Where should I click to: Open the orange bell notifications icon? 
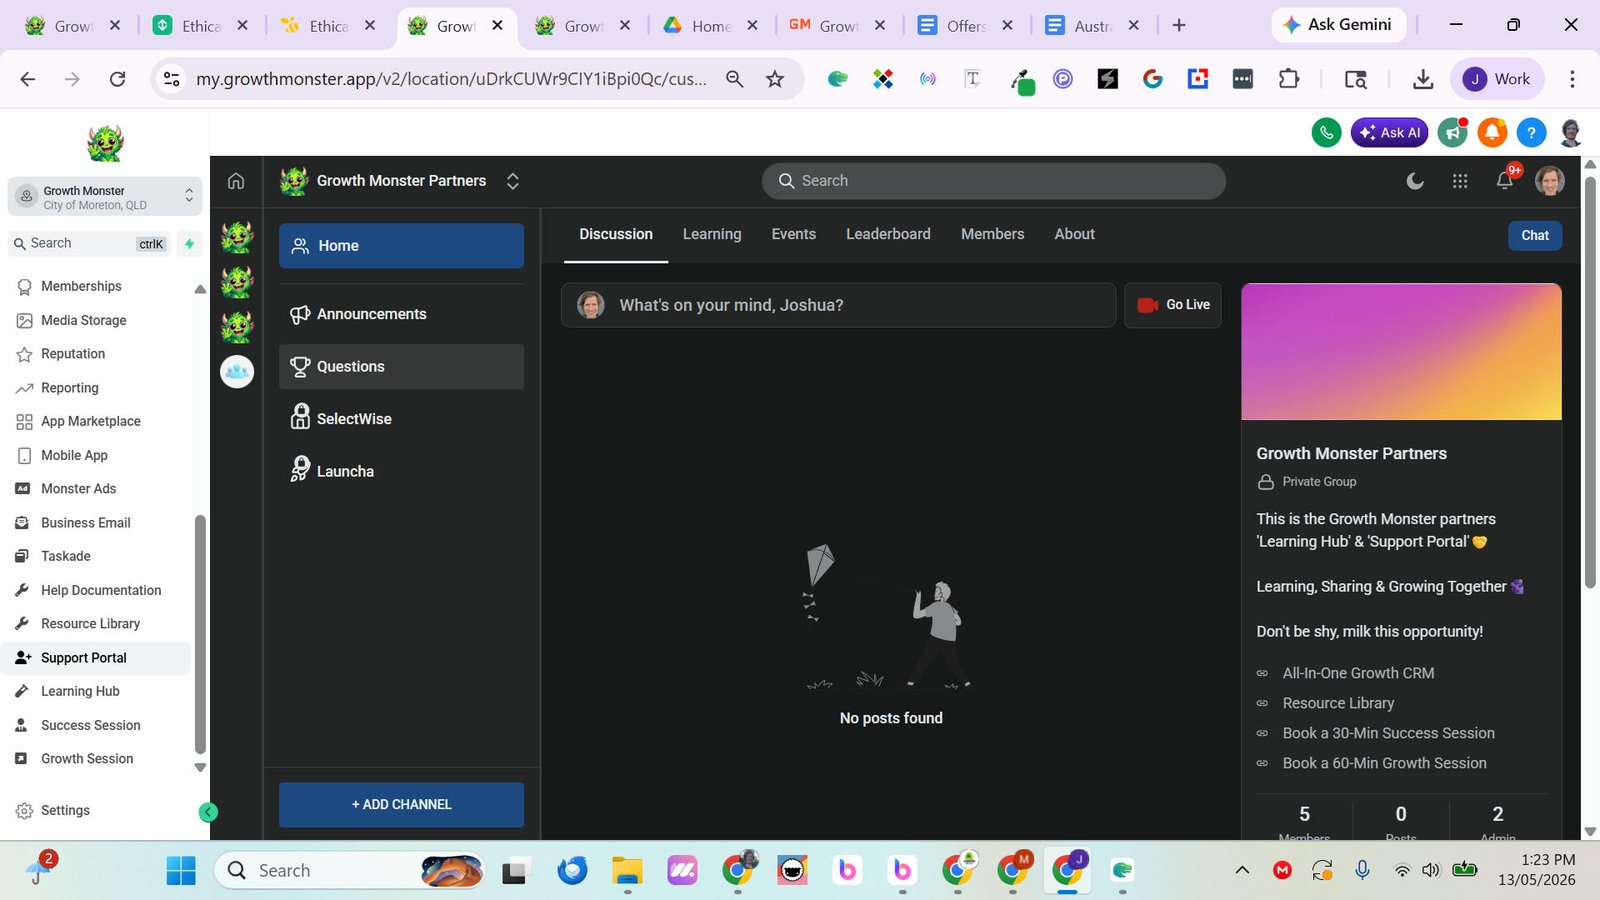point(1492,132)
